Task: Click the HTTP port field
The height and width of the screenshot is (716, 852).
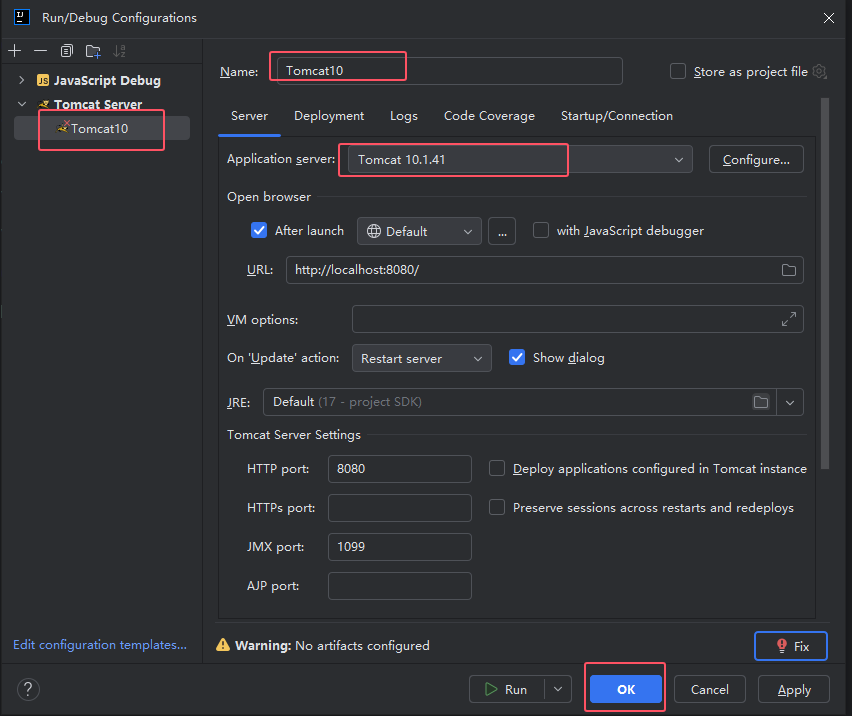Action: tap(399, 469)
